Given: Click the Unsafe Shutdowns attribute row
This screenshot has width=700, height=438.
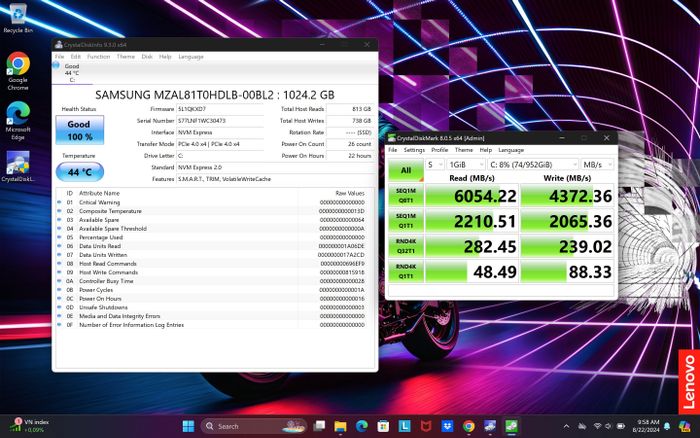Looking at the screenshot, I should [212, 307].
